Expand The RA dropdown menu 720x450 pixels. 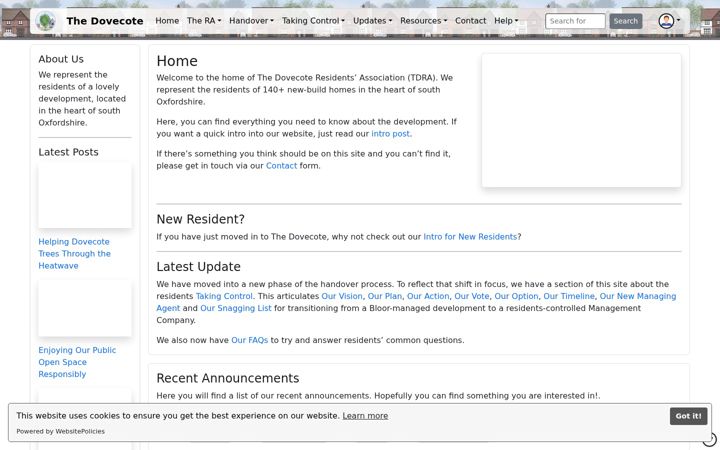204,21
